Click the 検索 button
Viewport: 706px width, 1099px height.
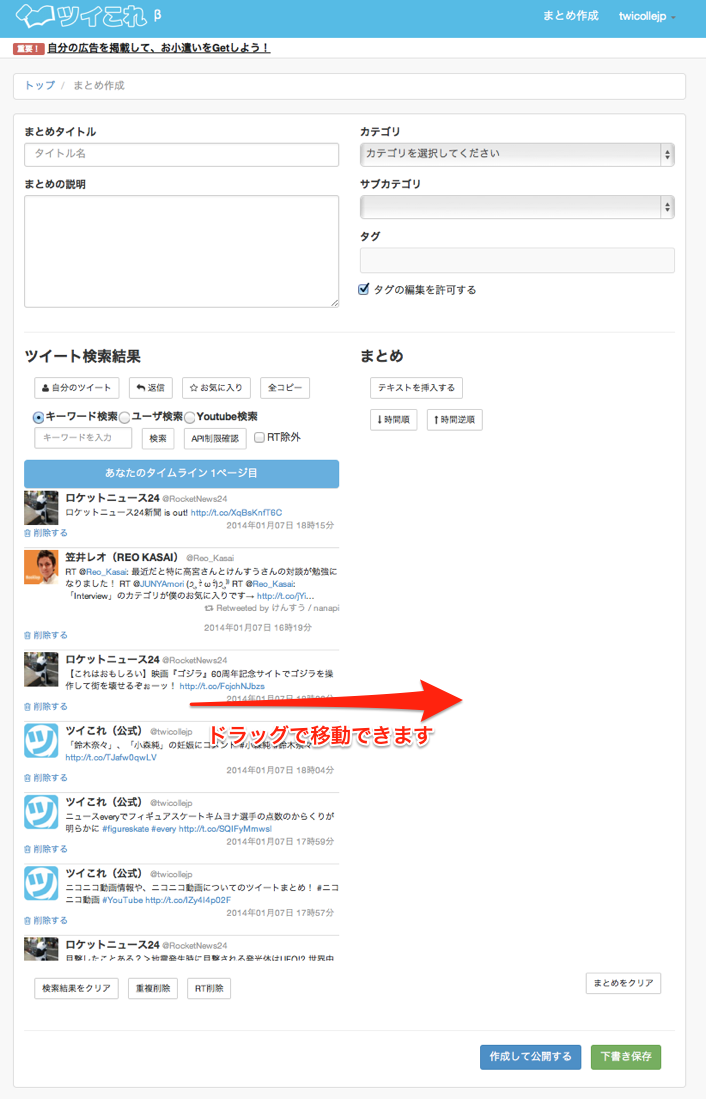point(158,438)
